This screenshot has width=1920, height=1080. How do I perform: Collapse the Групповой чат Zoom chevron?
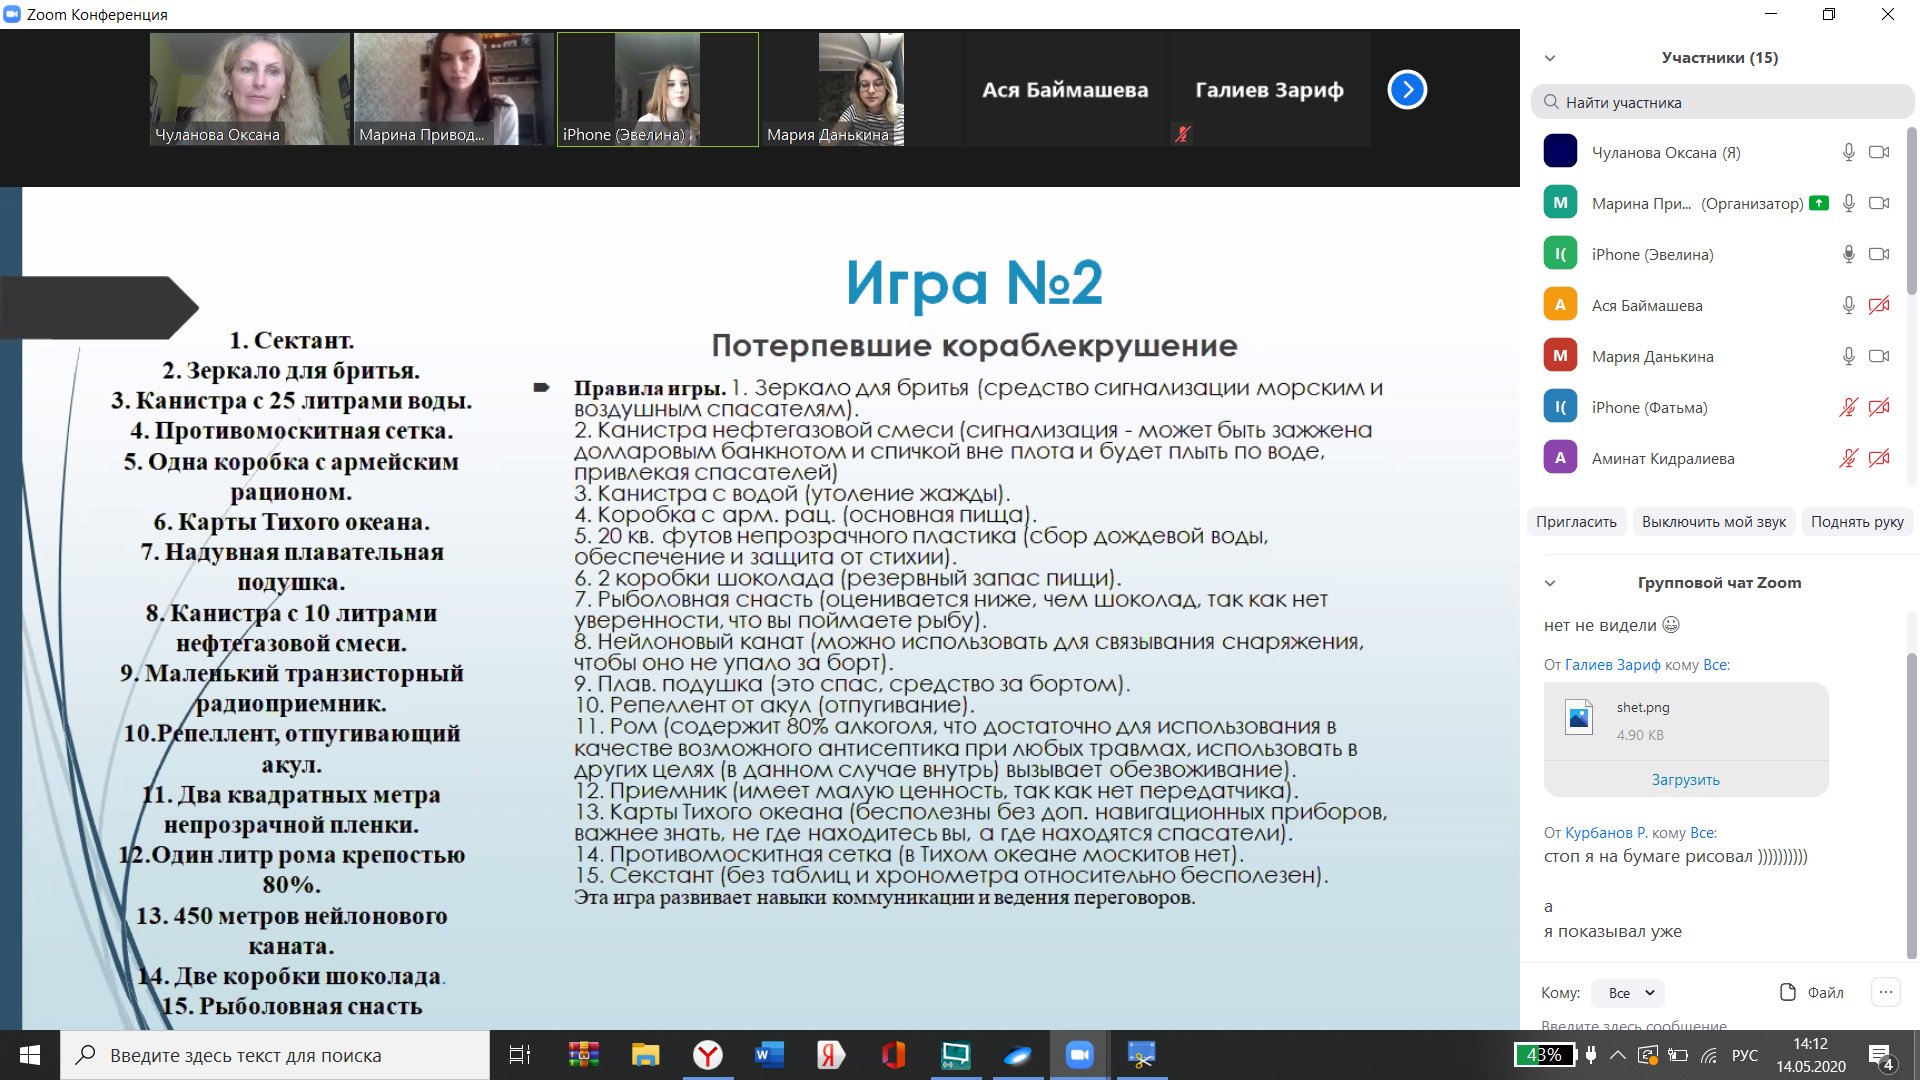tap(1550, 583)
